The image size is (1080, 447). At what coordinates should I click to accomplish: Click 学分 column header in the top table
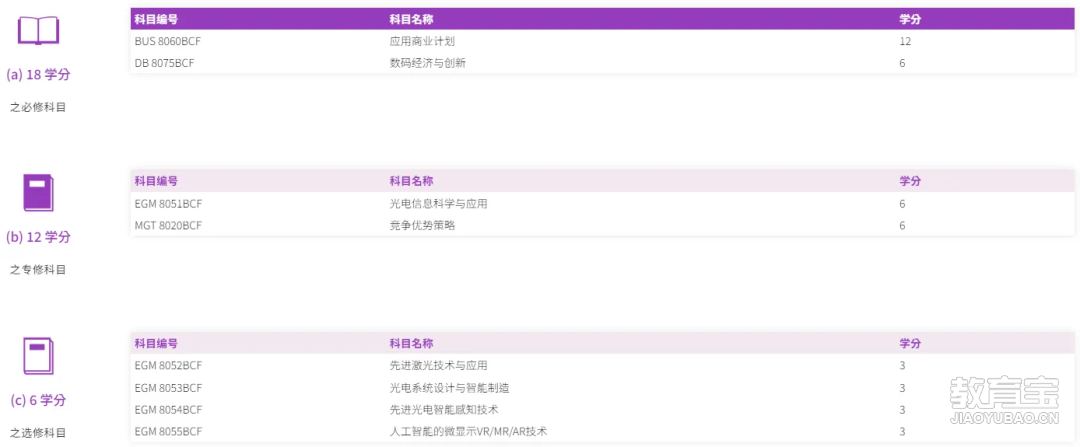point(910,19)
